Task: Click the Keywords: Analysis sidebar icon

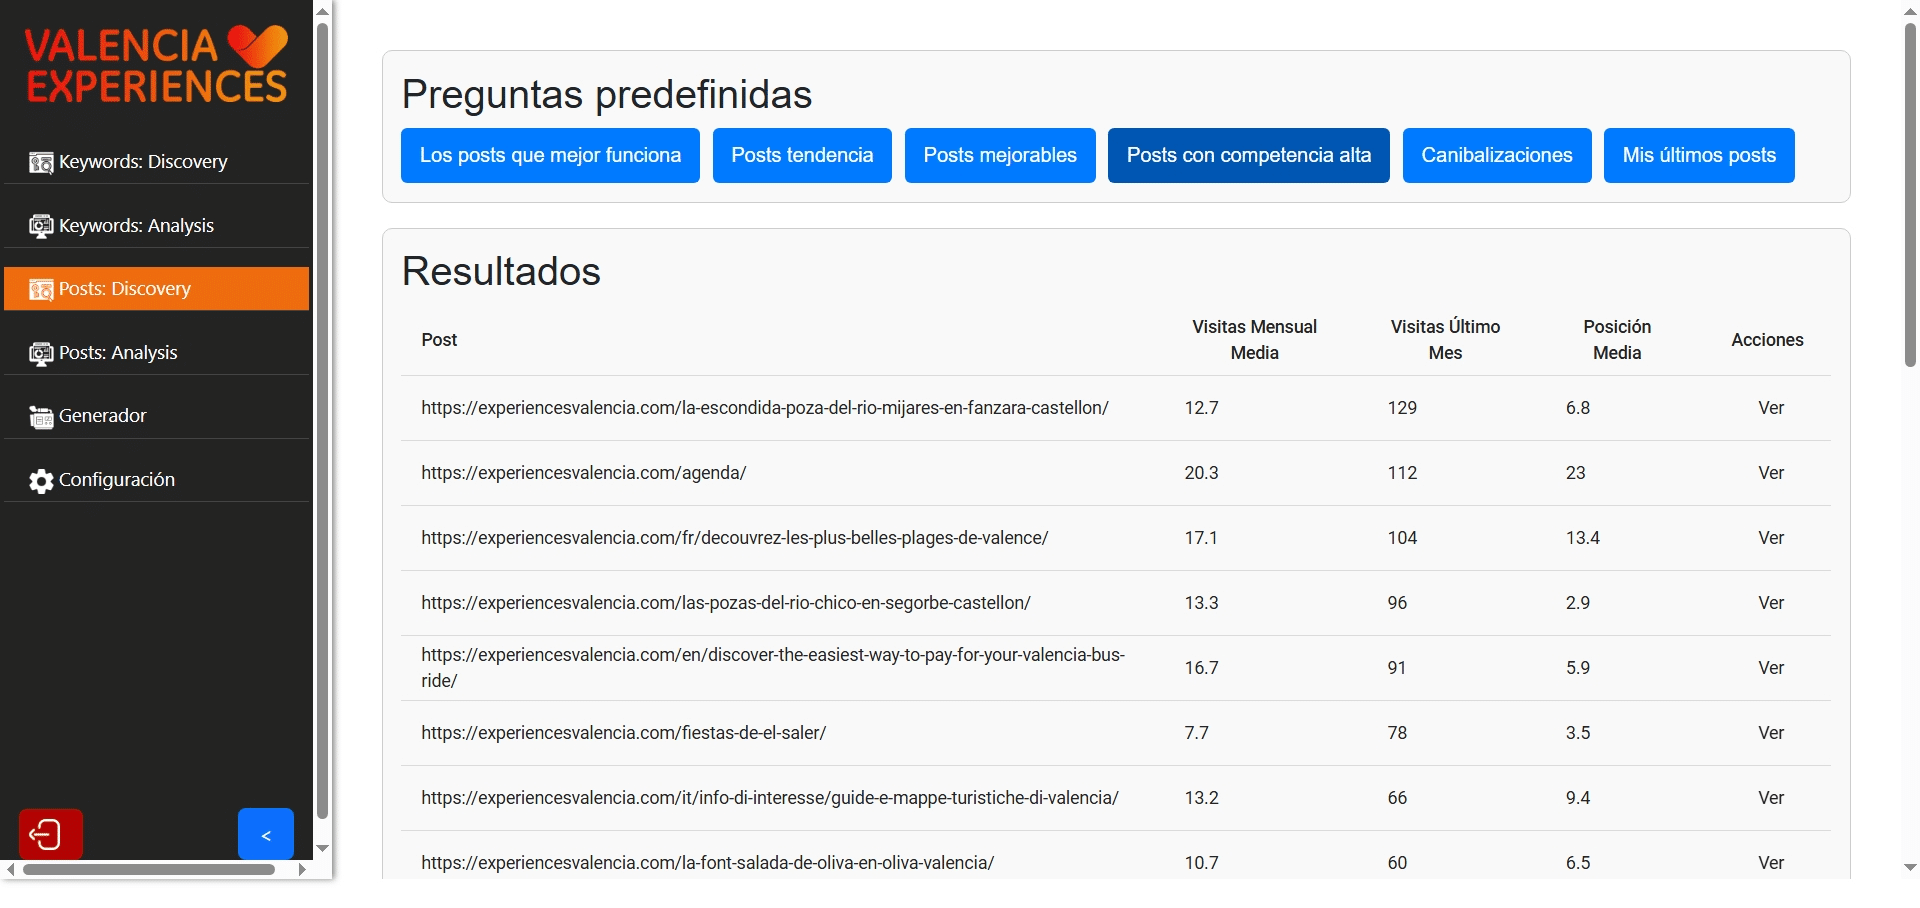Action: coord(41,226)
